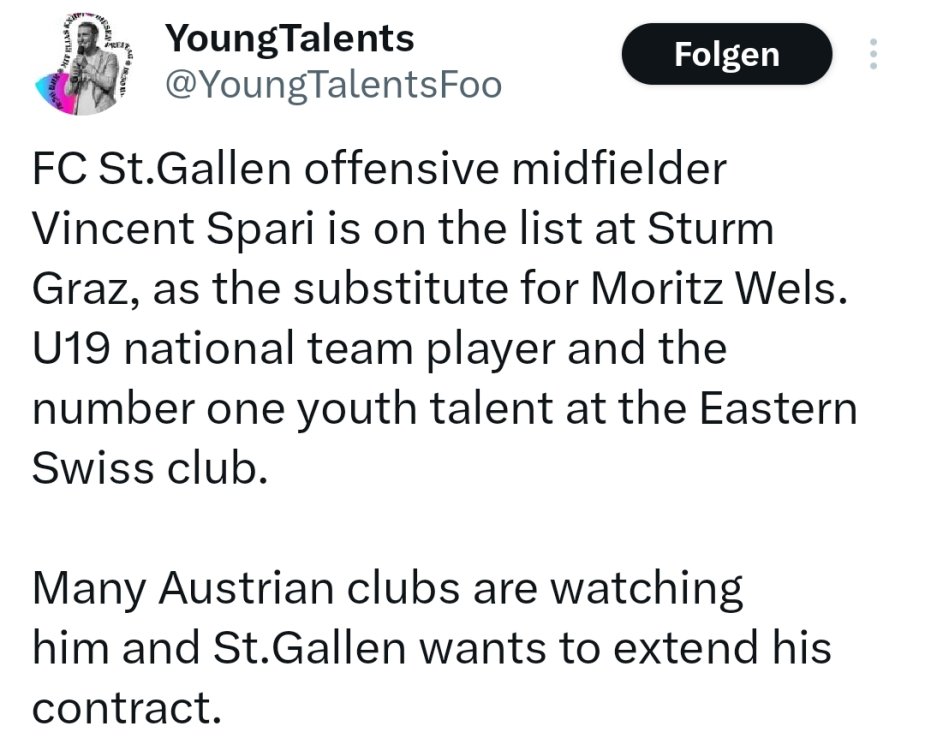The width and height of the screenshot is (925, 750).
Task: Click 'extend his' in the last sentence
Action: (721, 649)
